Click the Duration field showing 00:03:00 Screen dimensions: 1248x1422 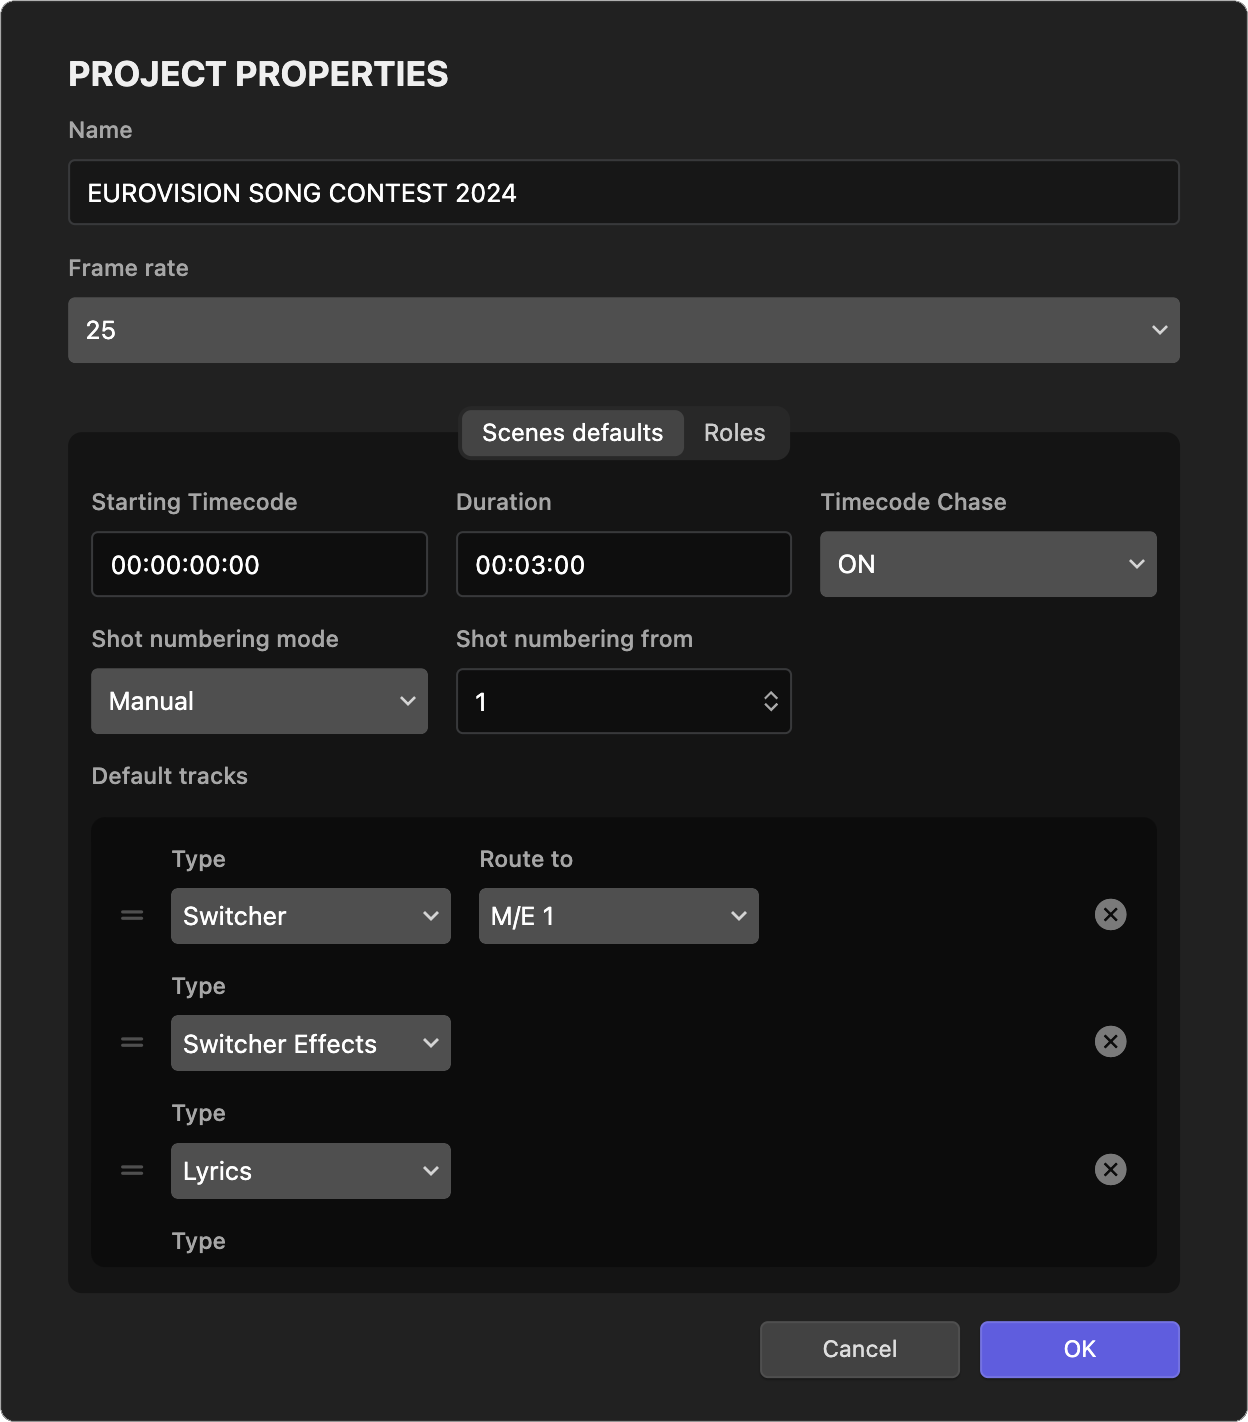pyautogui.click(x=623, y=564)
